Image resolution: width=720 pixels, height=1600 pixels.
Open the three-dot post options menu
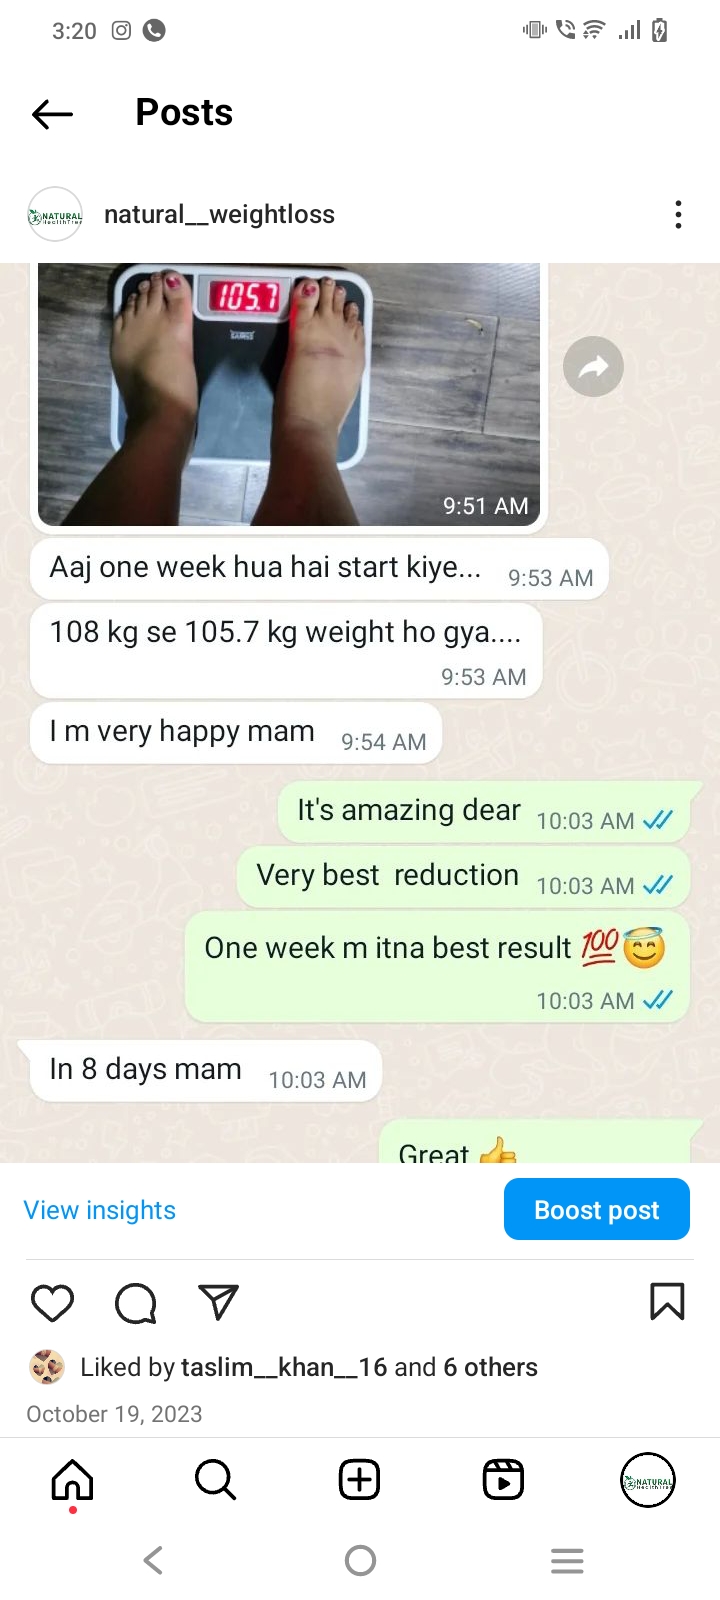click(x=678, y=215)
